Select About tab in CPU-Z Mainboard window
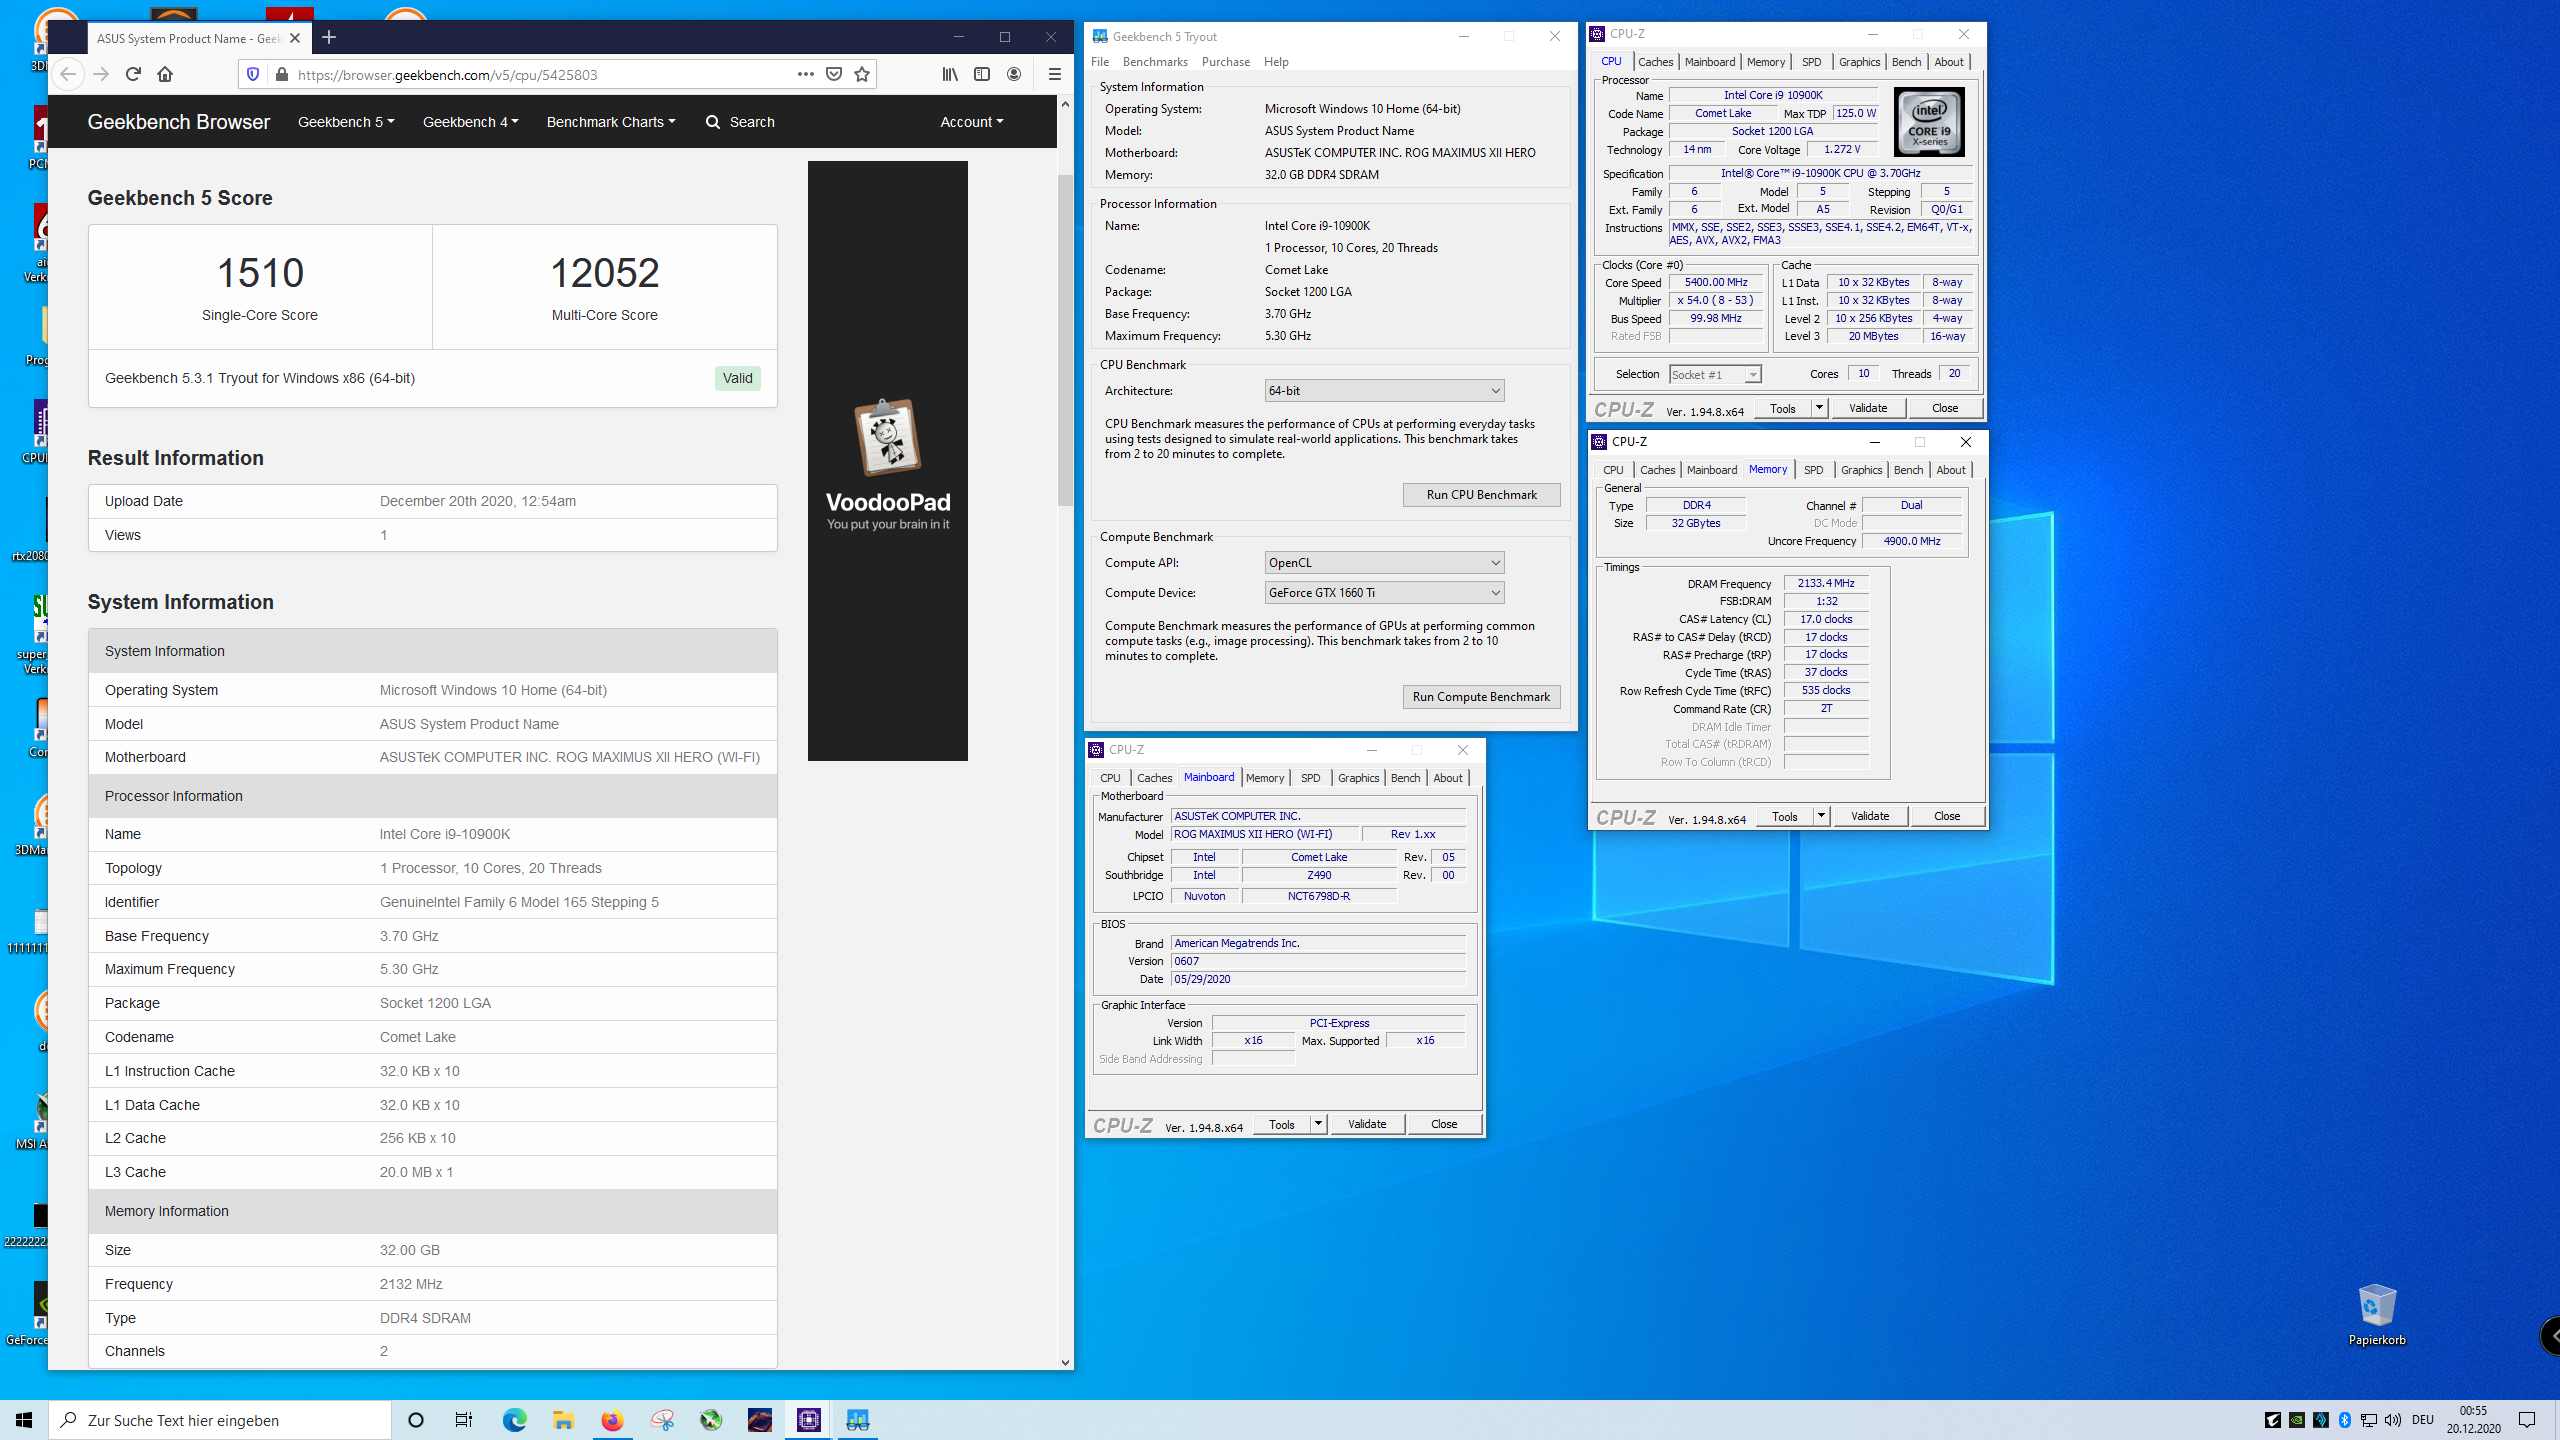Viewport: 2560px width, 1440px height. click(x=1448, y=778)
